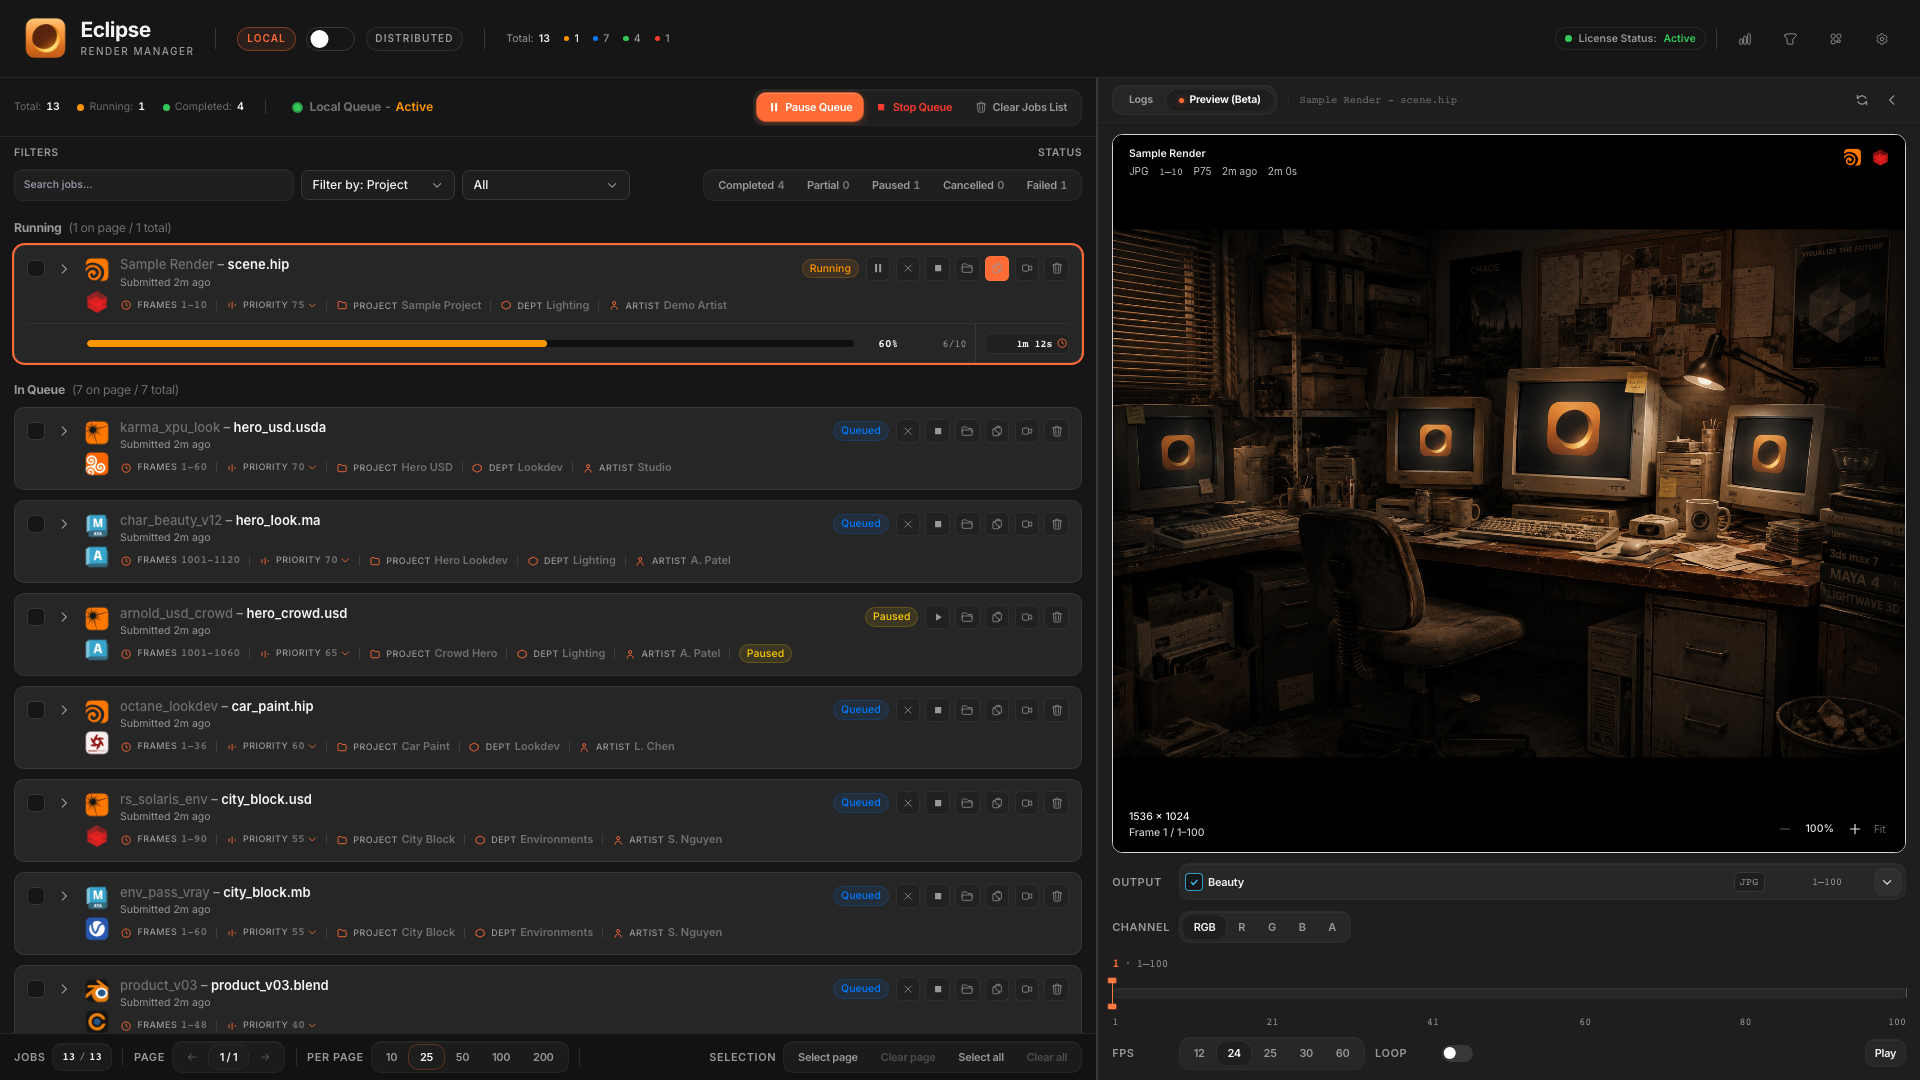Expand the Beauty output row chevron

click(x=1887, y=882)
